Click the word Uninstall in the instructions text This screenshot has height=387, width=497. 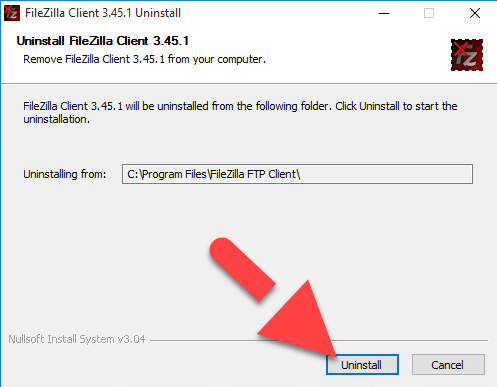click(379, 106)
